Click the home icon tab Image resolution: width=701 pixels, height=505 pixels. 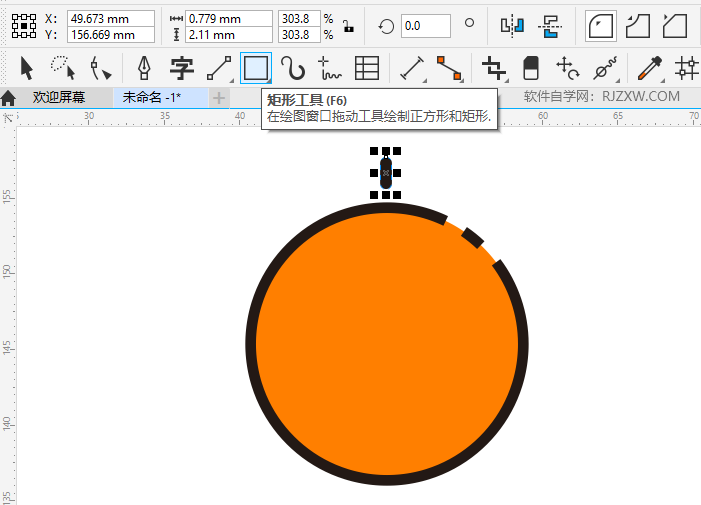tap(8, 97)
